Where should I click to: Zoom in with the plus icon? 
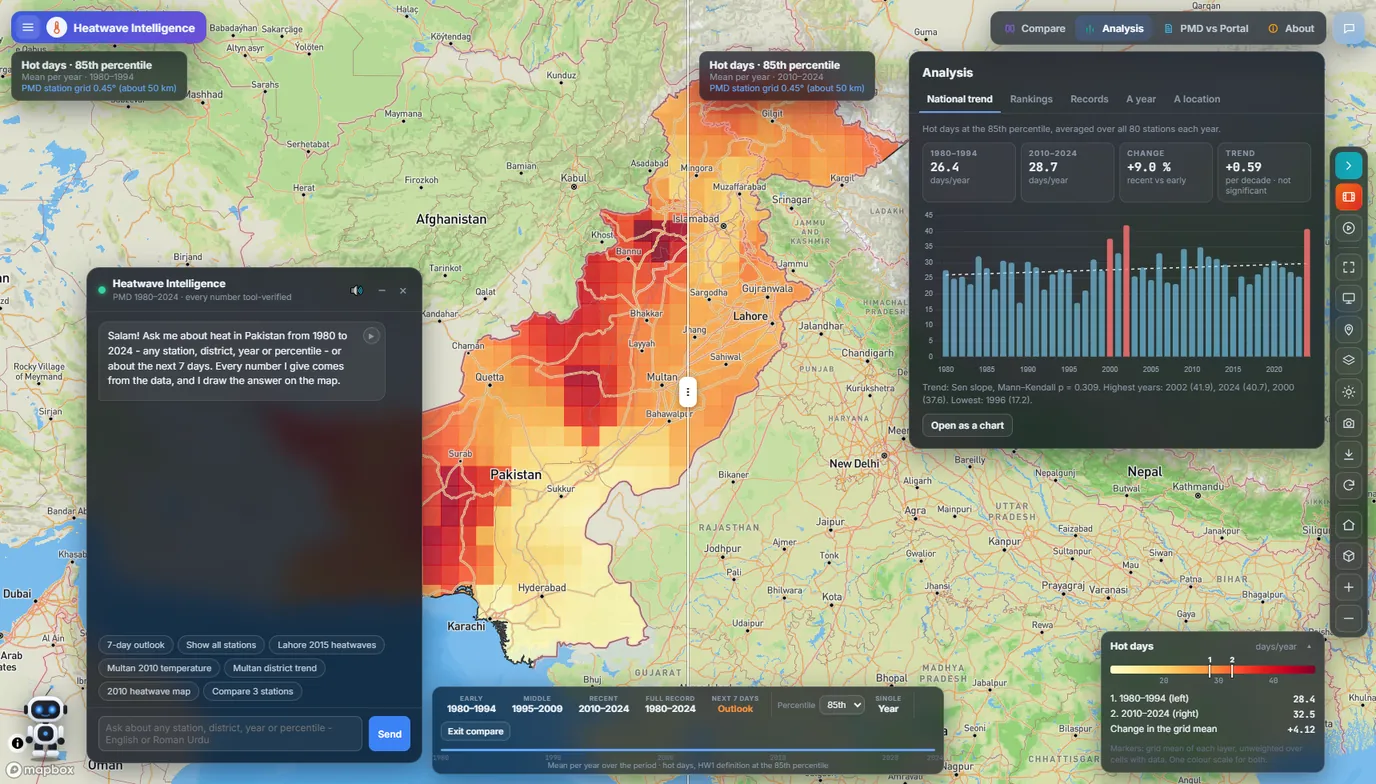1348,587
